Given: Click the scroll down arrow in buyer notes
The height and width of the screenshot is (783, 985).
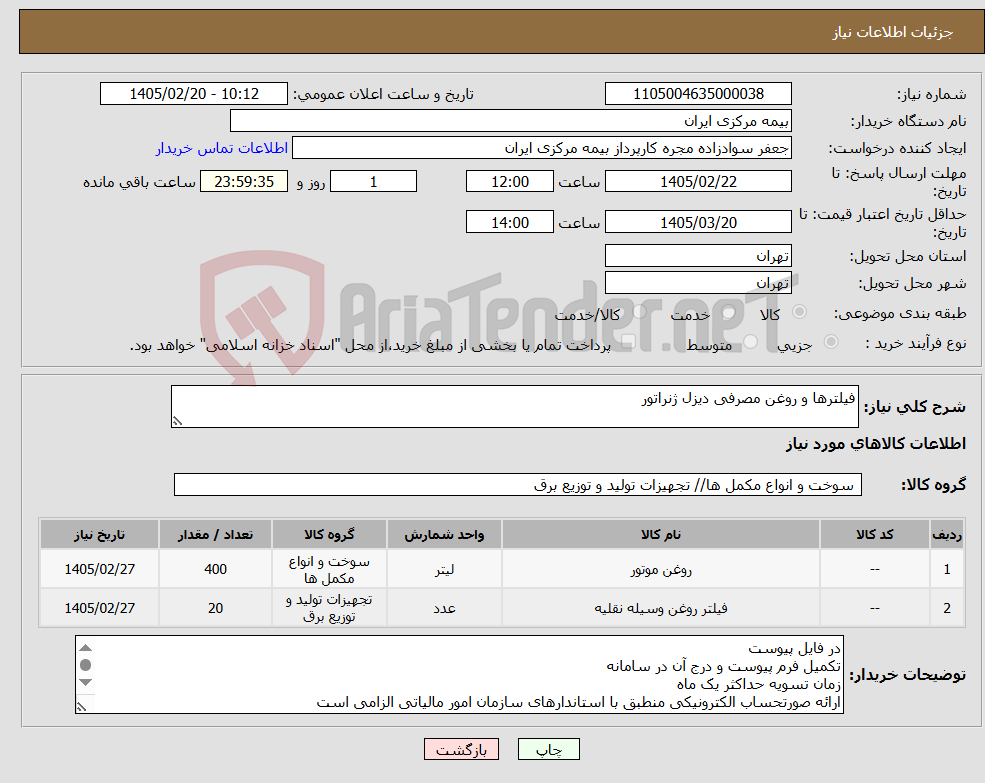Looking at the screenshot, I should (x=86, y=682).
